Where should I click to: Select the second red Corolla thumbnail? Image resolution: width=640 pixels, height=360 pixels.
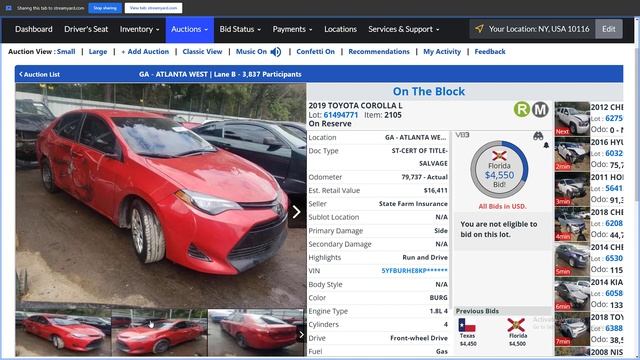coord(160,333)
